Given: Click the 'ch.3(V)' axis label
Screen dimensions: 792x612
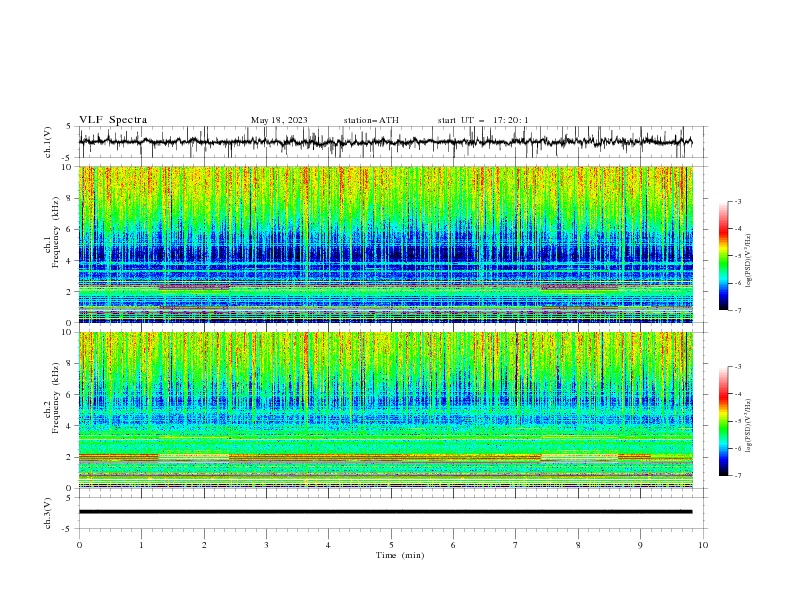Looking at the screenshot, I should point(48,513).
